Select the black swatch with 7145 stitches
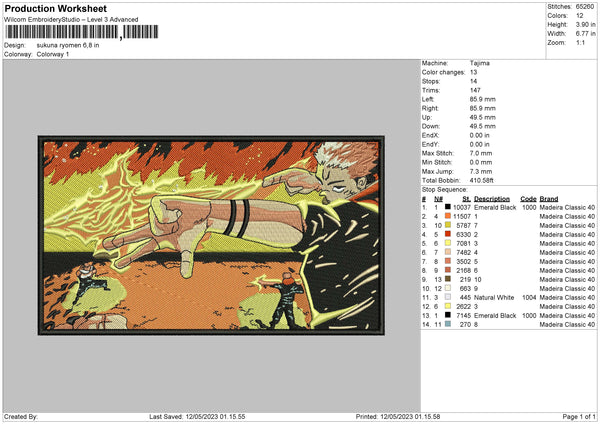Viewport: 600px width, 424px height. (x=447, y=315)
